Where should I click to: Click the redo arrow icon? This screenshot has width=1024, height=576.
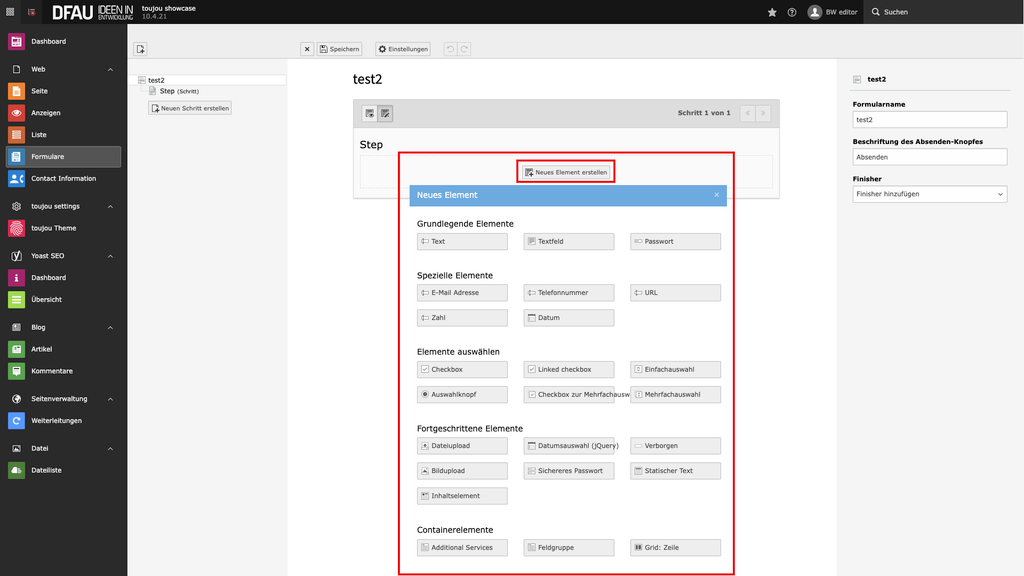click(464, 49)
